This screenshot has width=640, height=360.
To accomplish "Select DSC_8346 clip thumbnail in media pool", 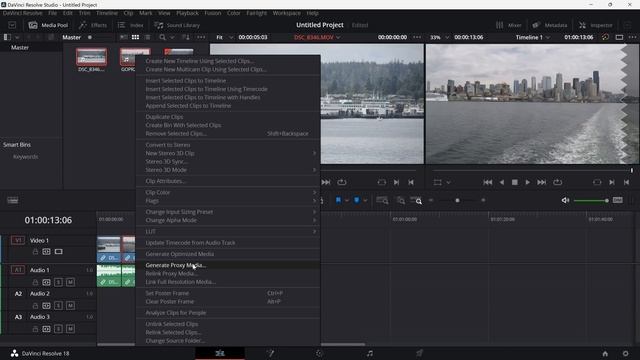I will click(x=91, y=57).
